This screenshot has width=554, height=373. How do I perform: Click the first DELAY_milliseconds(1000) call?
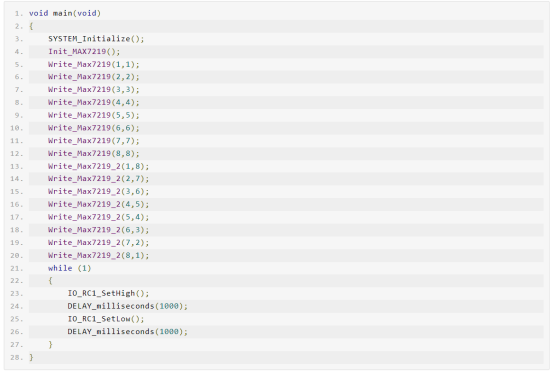(x=128, y=306)
